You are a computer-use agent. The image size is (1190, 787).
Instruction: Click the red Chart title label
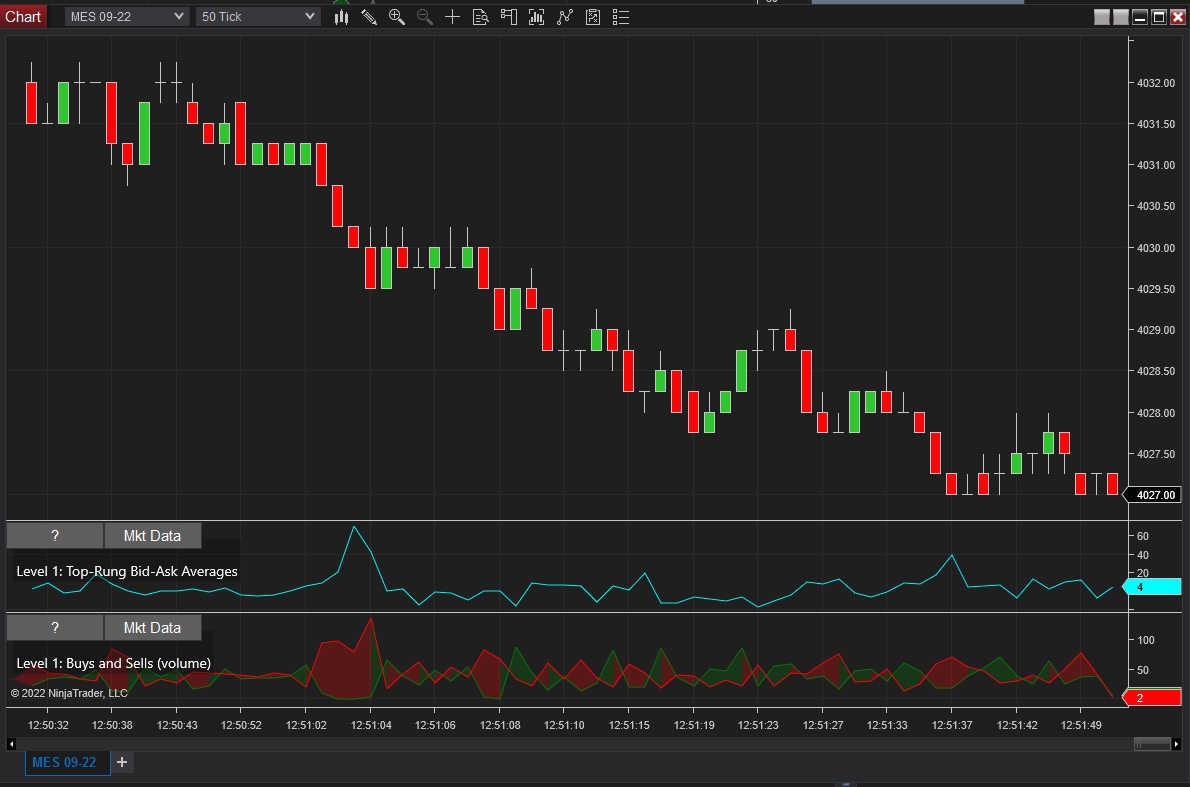24,17
